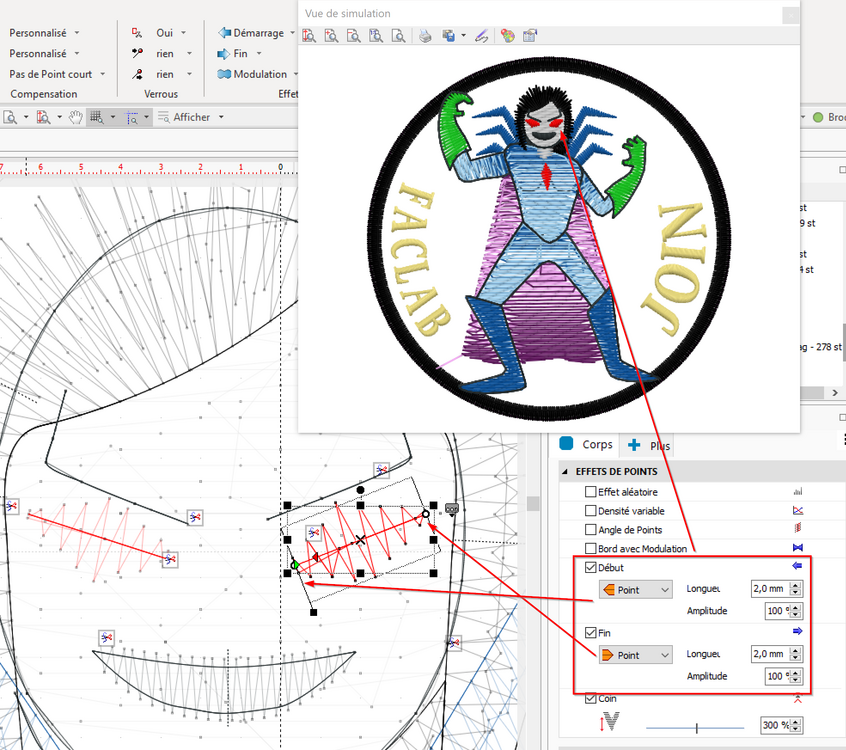Viewport: 846px width, 750px height.
Task: Click the Verrous group label
Action: [x=161, y=94]
